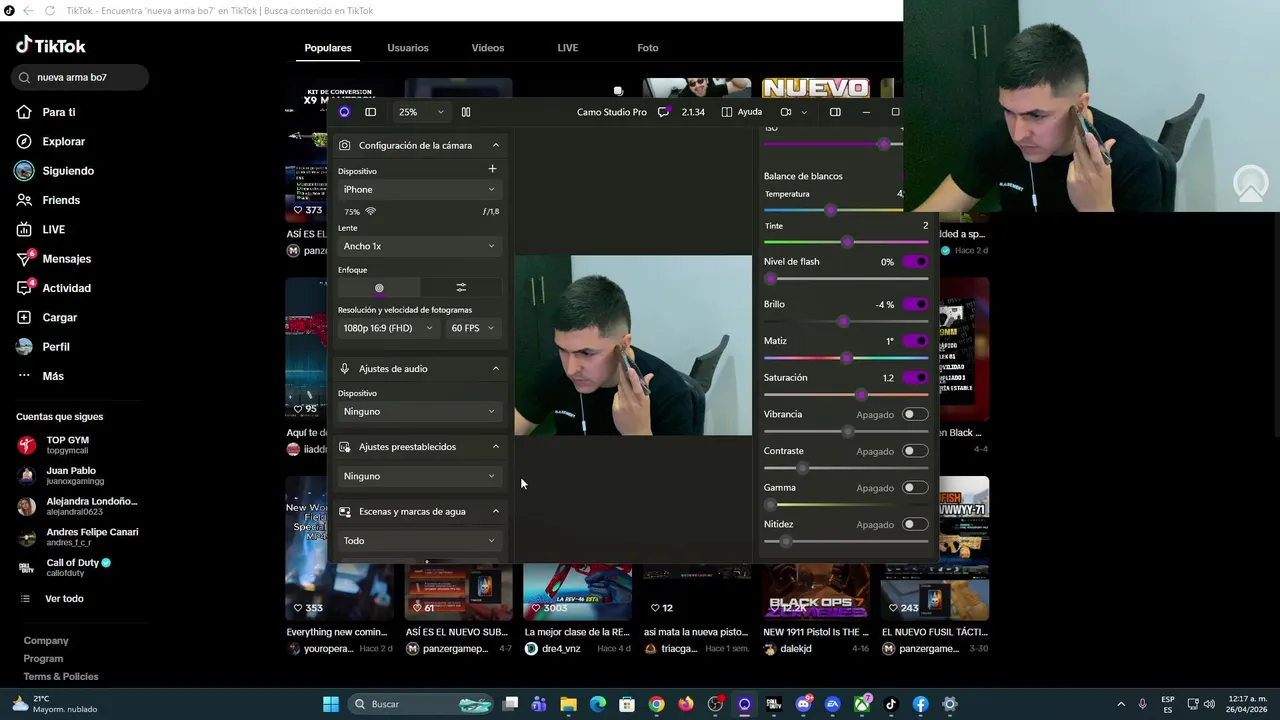Switch to the LIVE search tab on TikTok
Image resolution: width=1280 pixels, height=720 pixels.
tap(568, 48)
